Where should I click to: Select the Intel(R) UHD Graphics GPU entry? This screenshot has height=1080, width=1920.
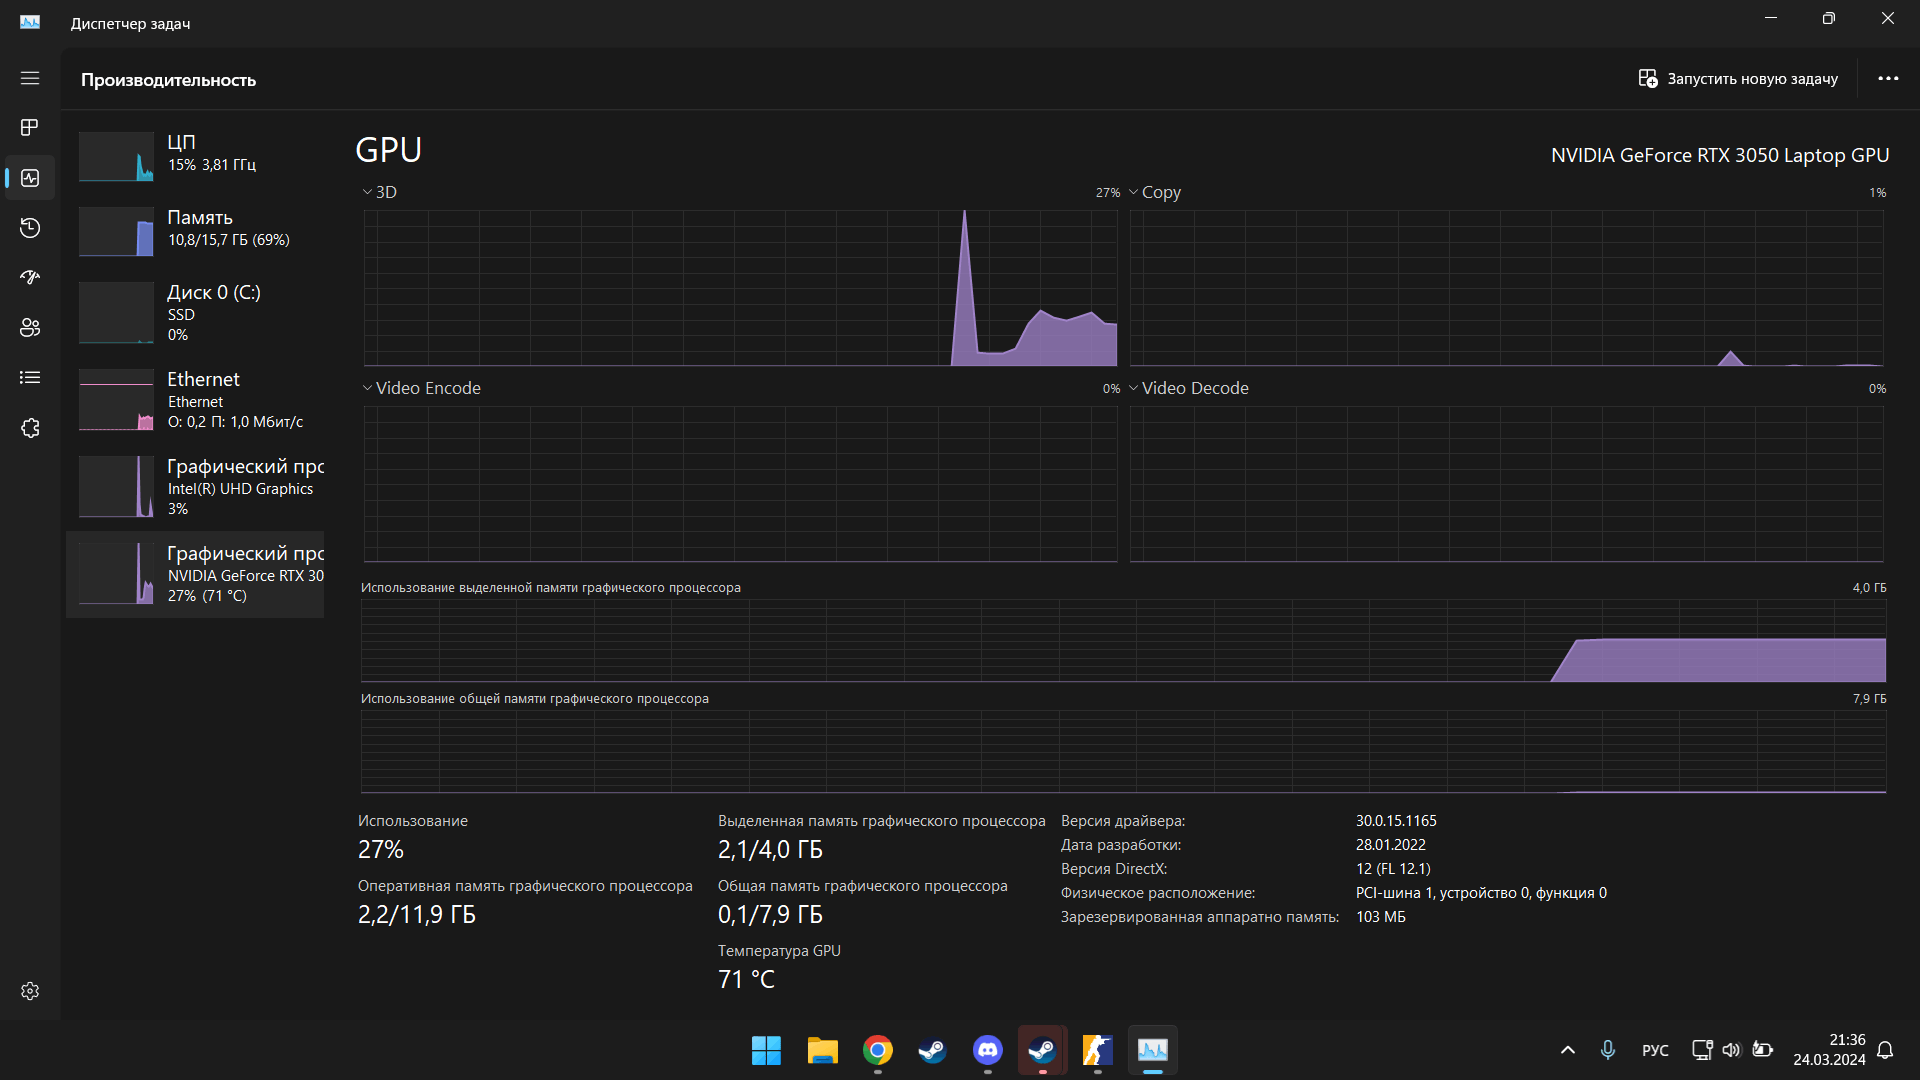(195, 486)
